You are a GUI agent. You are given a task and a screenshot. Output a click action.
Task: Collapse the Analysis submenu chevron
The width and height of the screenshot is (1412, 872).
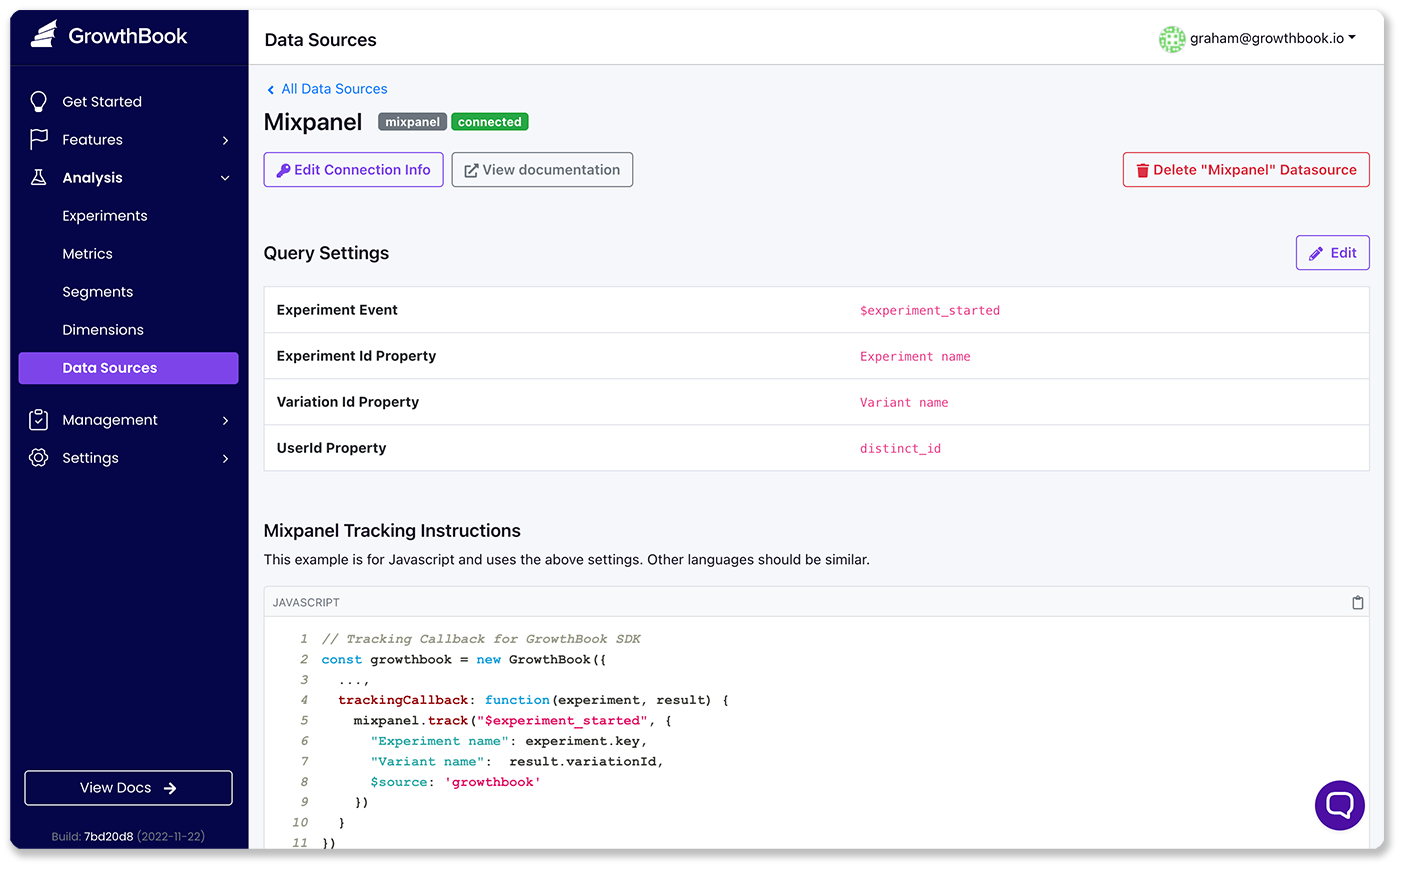(225, 178)
